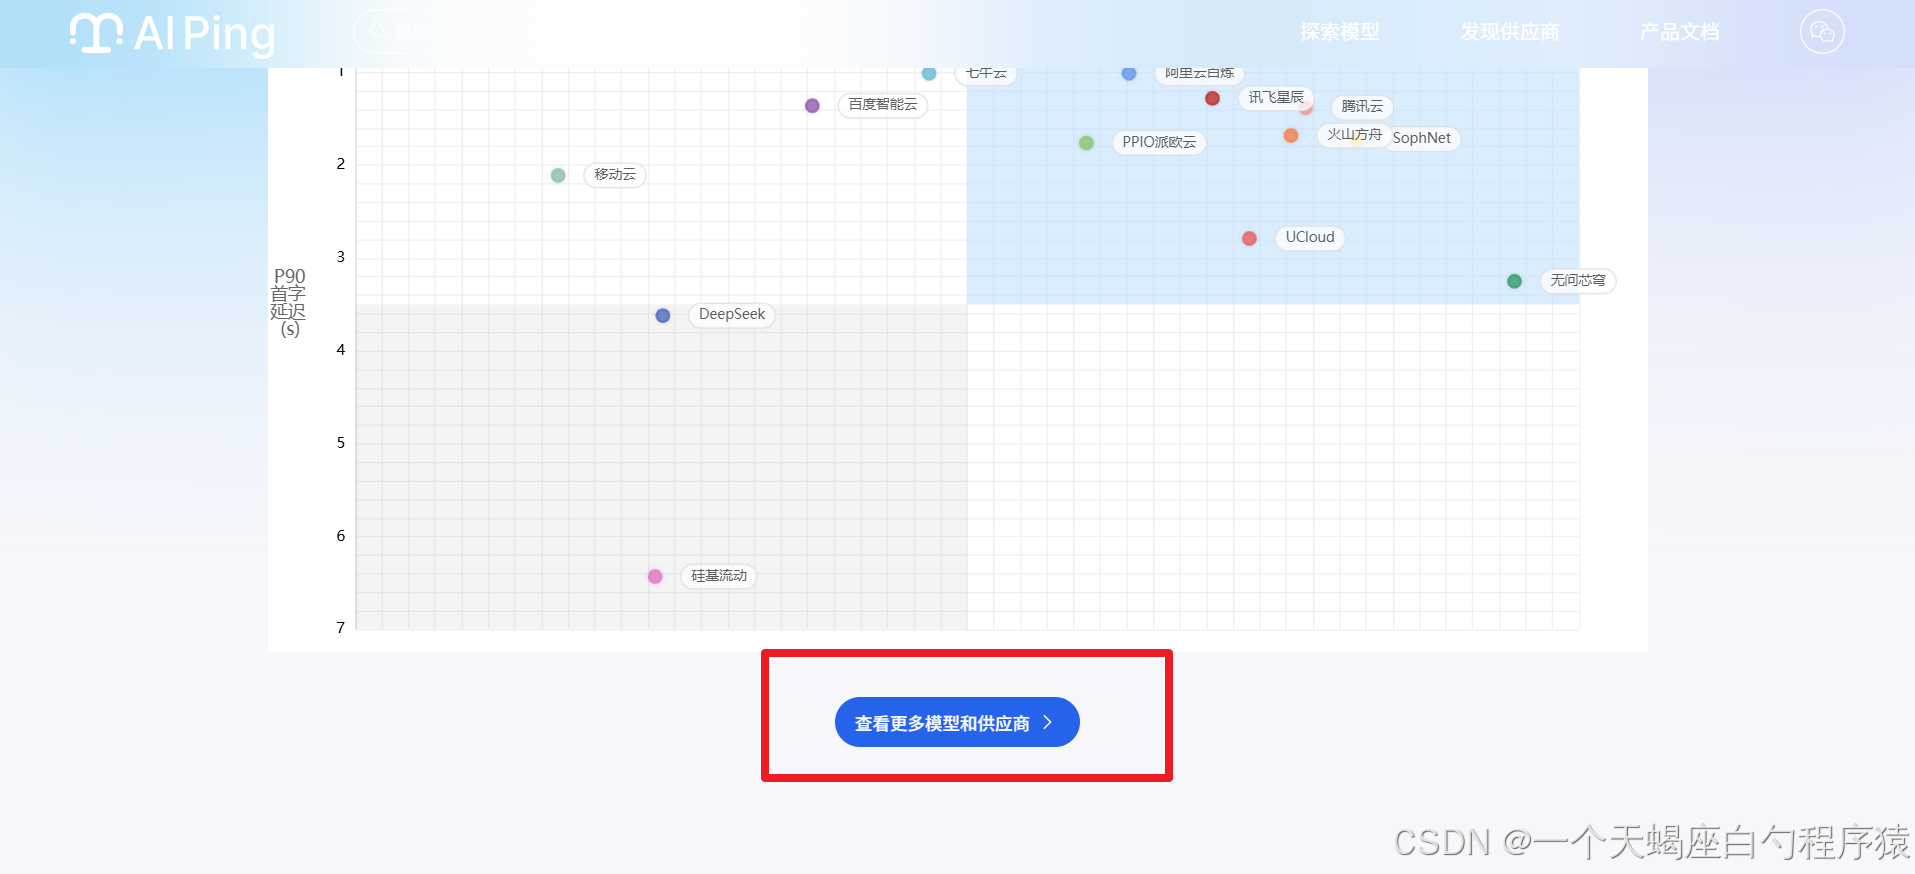Click the 硅基流动 label
1915x874 pixels.
click(719, 575)
